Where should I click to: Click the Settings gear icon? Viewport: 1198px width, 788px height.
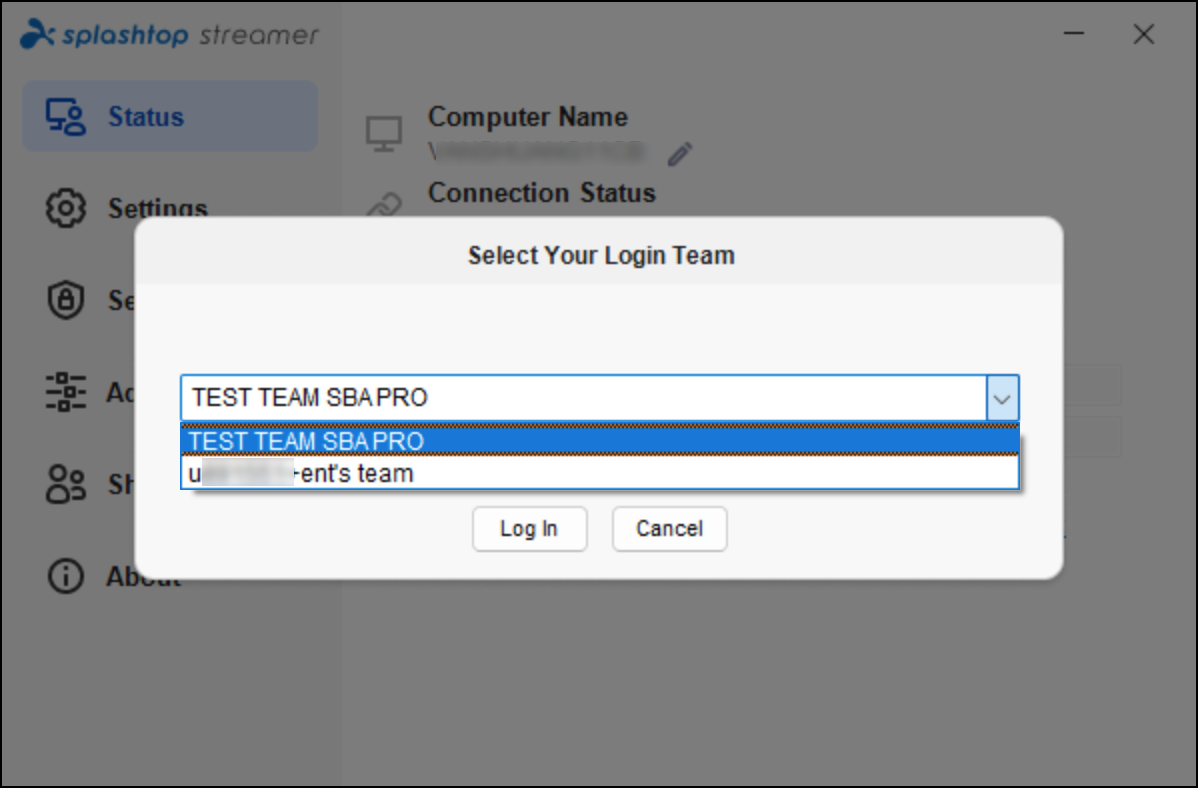[x=66, y=208]
